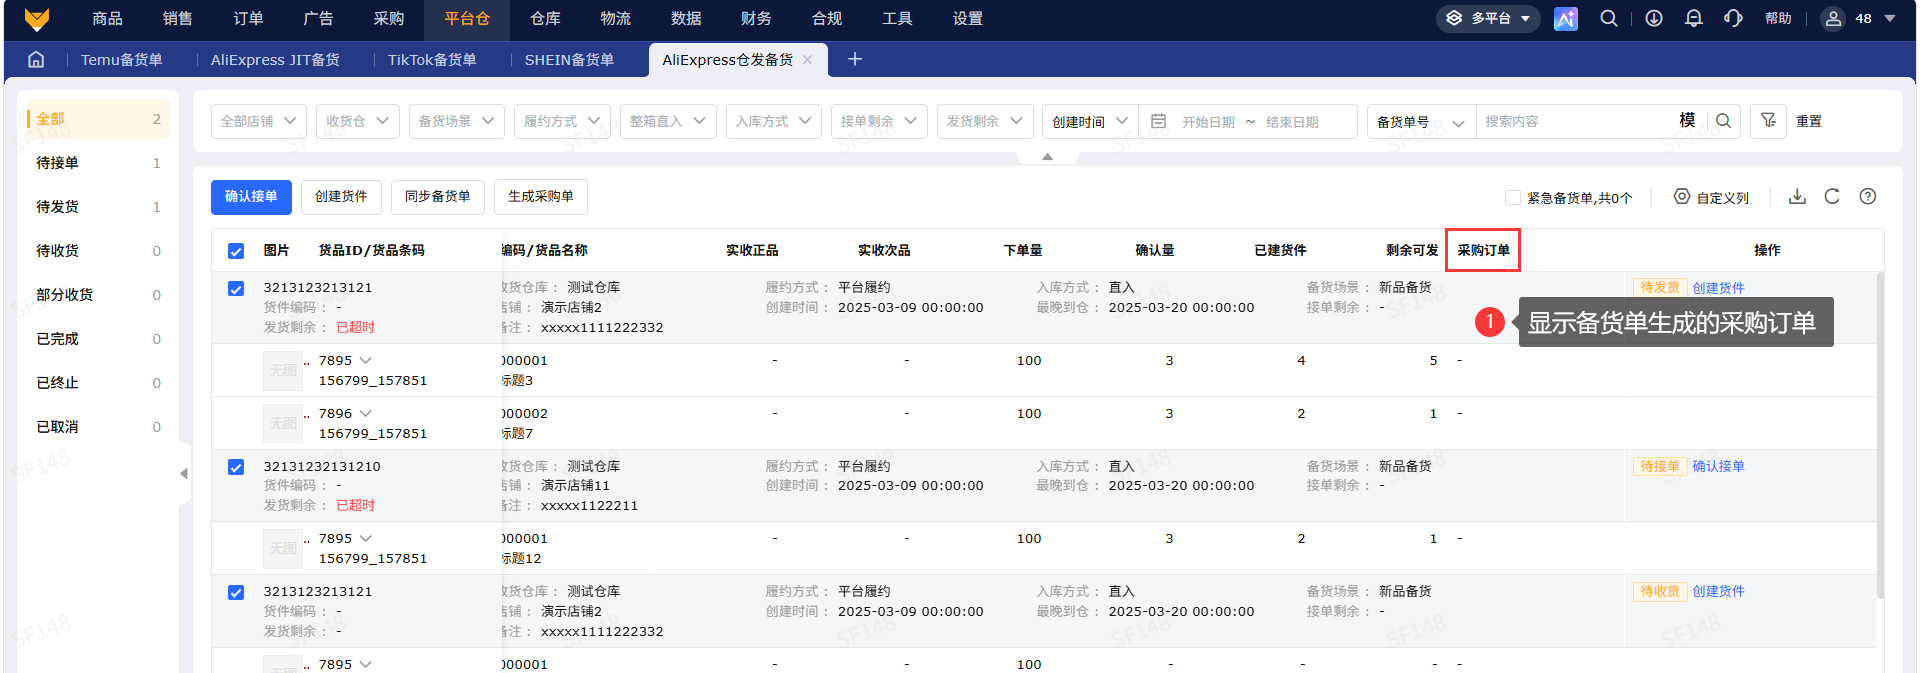Open the download center icon in top bar
The image size is (1920, 673).
(x=1654, y=19)
